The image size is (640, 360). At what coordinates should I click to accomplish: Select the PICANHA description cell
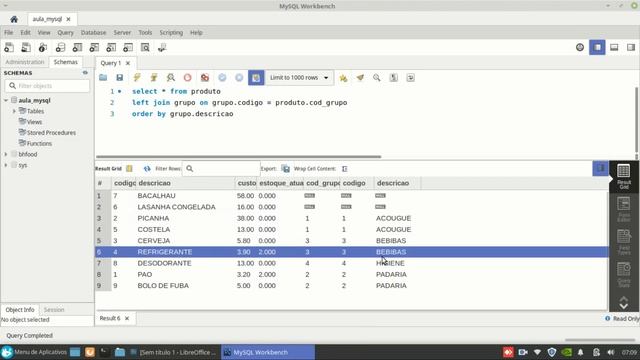coord(153,218)
